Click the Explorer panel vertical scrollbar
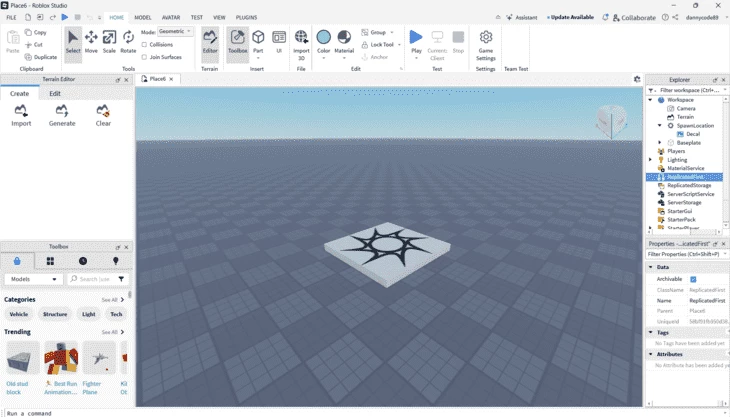The image size is (730, 417). [725, 163]
